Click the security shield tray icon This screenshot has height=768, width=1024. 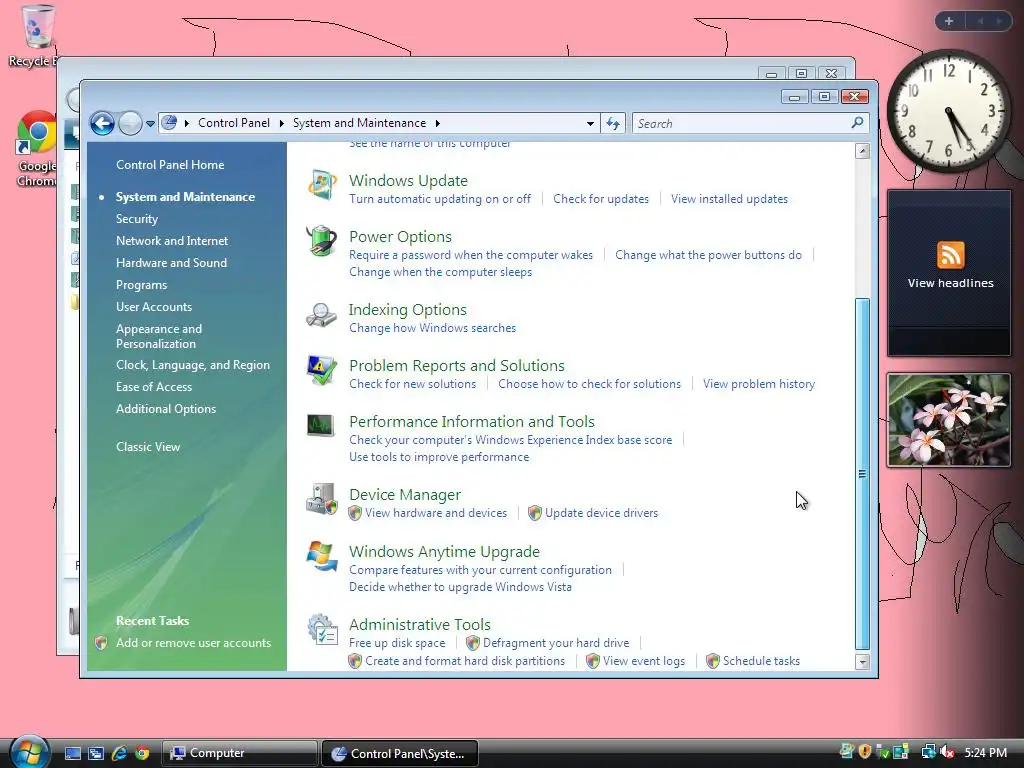pyautogui.click(x=865, y=752)
